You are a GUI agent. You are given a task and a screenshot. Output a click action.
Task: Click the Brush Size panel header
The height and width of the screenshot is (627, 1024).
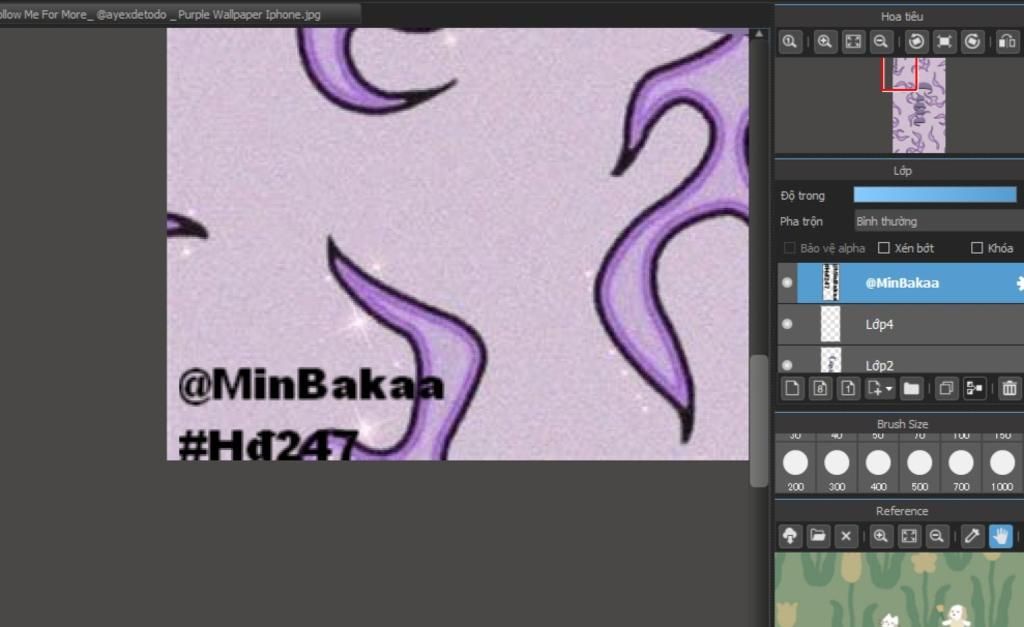[x=902, y=424]
